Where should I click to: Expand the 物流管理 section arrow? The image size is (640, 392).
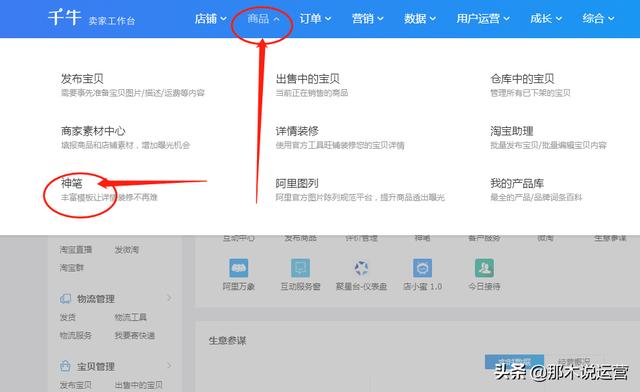pos(169,298)
